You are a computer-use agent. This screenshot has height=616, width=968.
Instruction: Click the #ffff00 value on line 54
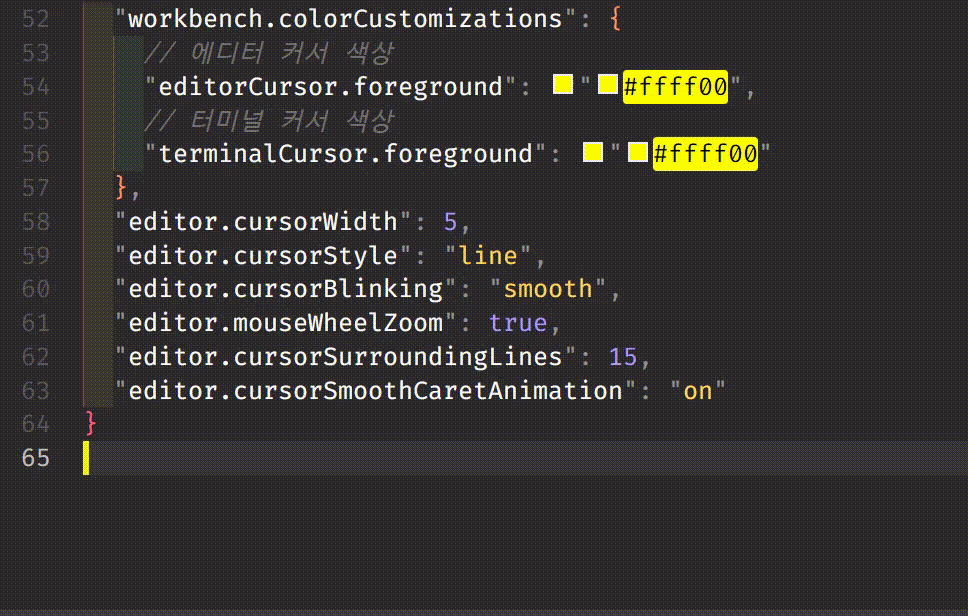675,87
